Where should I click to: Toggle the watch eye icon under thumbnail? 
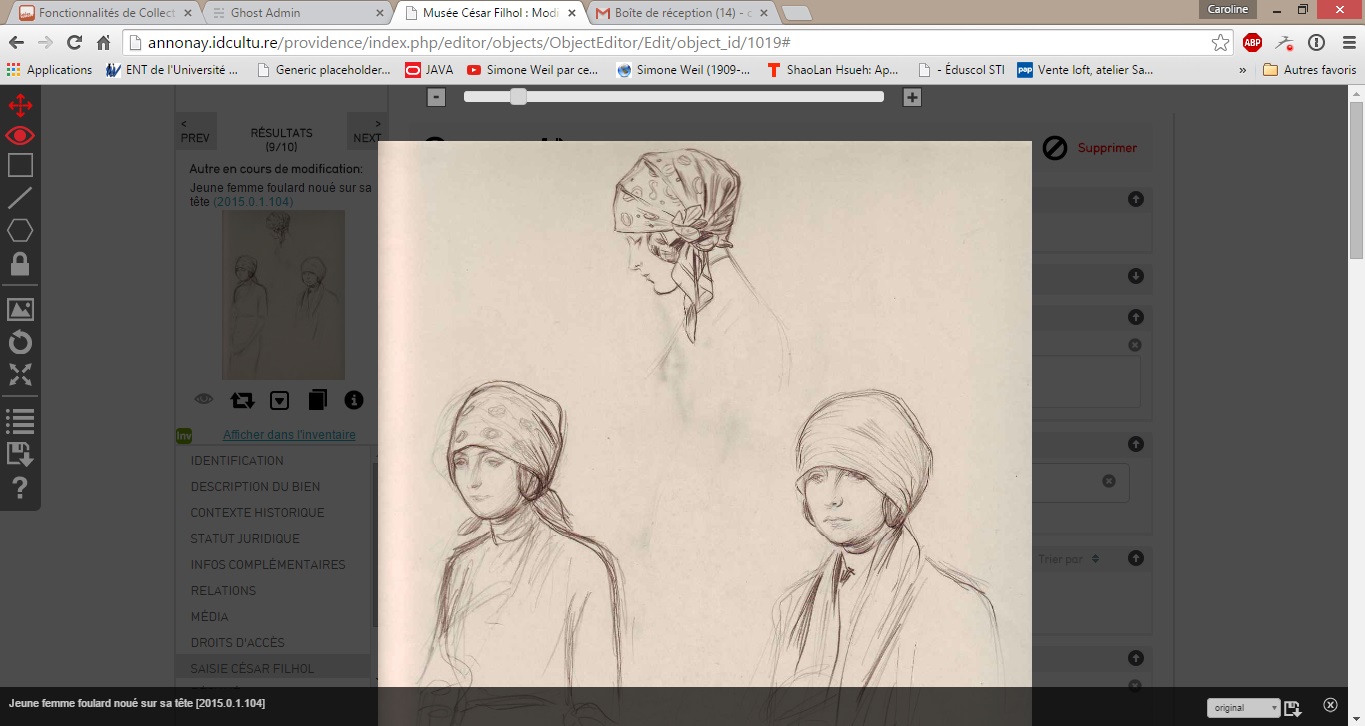[x=204, y=400]
